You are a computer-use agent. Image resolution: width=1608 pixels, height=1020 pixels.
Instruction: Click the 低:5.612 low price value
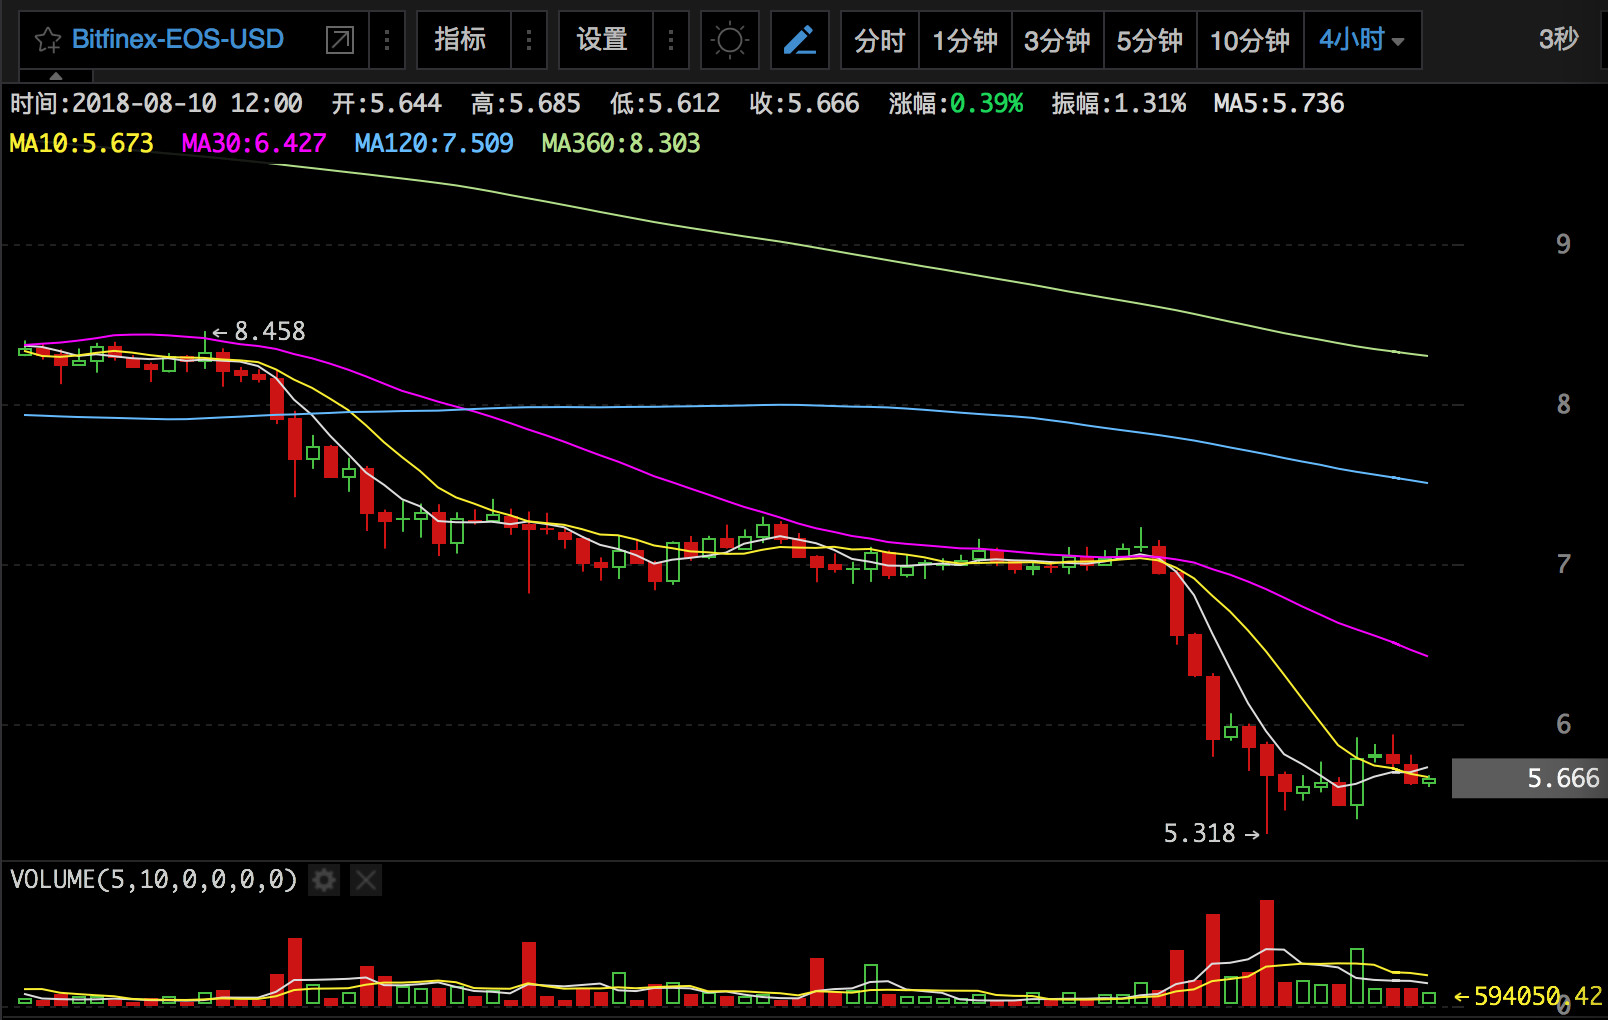point(665,103)
